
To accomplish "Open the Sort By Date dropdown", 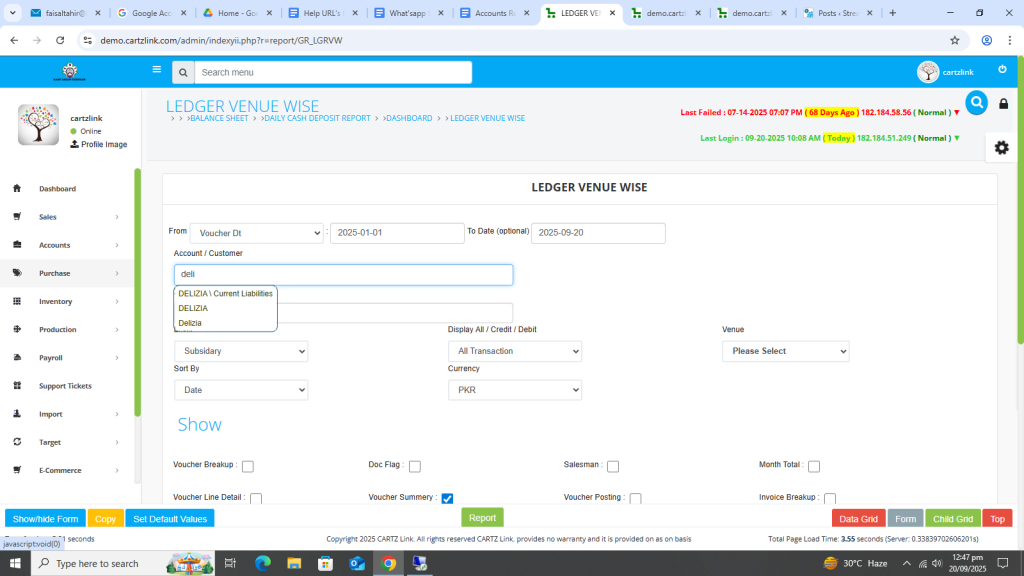I will click(241, 390).
